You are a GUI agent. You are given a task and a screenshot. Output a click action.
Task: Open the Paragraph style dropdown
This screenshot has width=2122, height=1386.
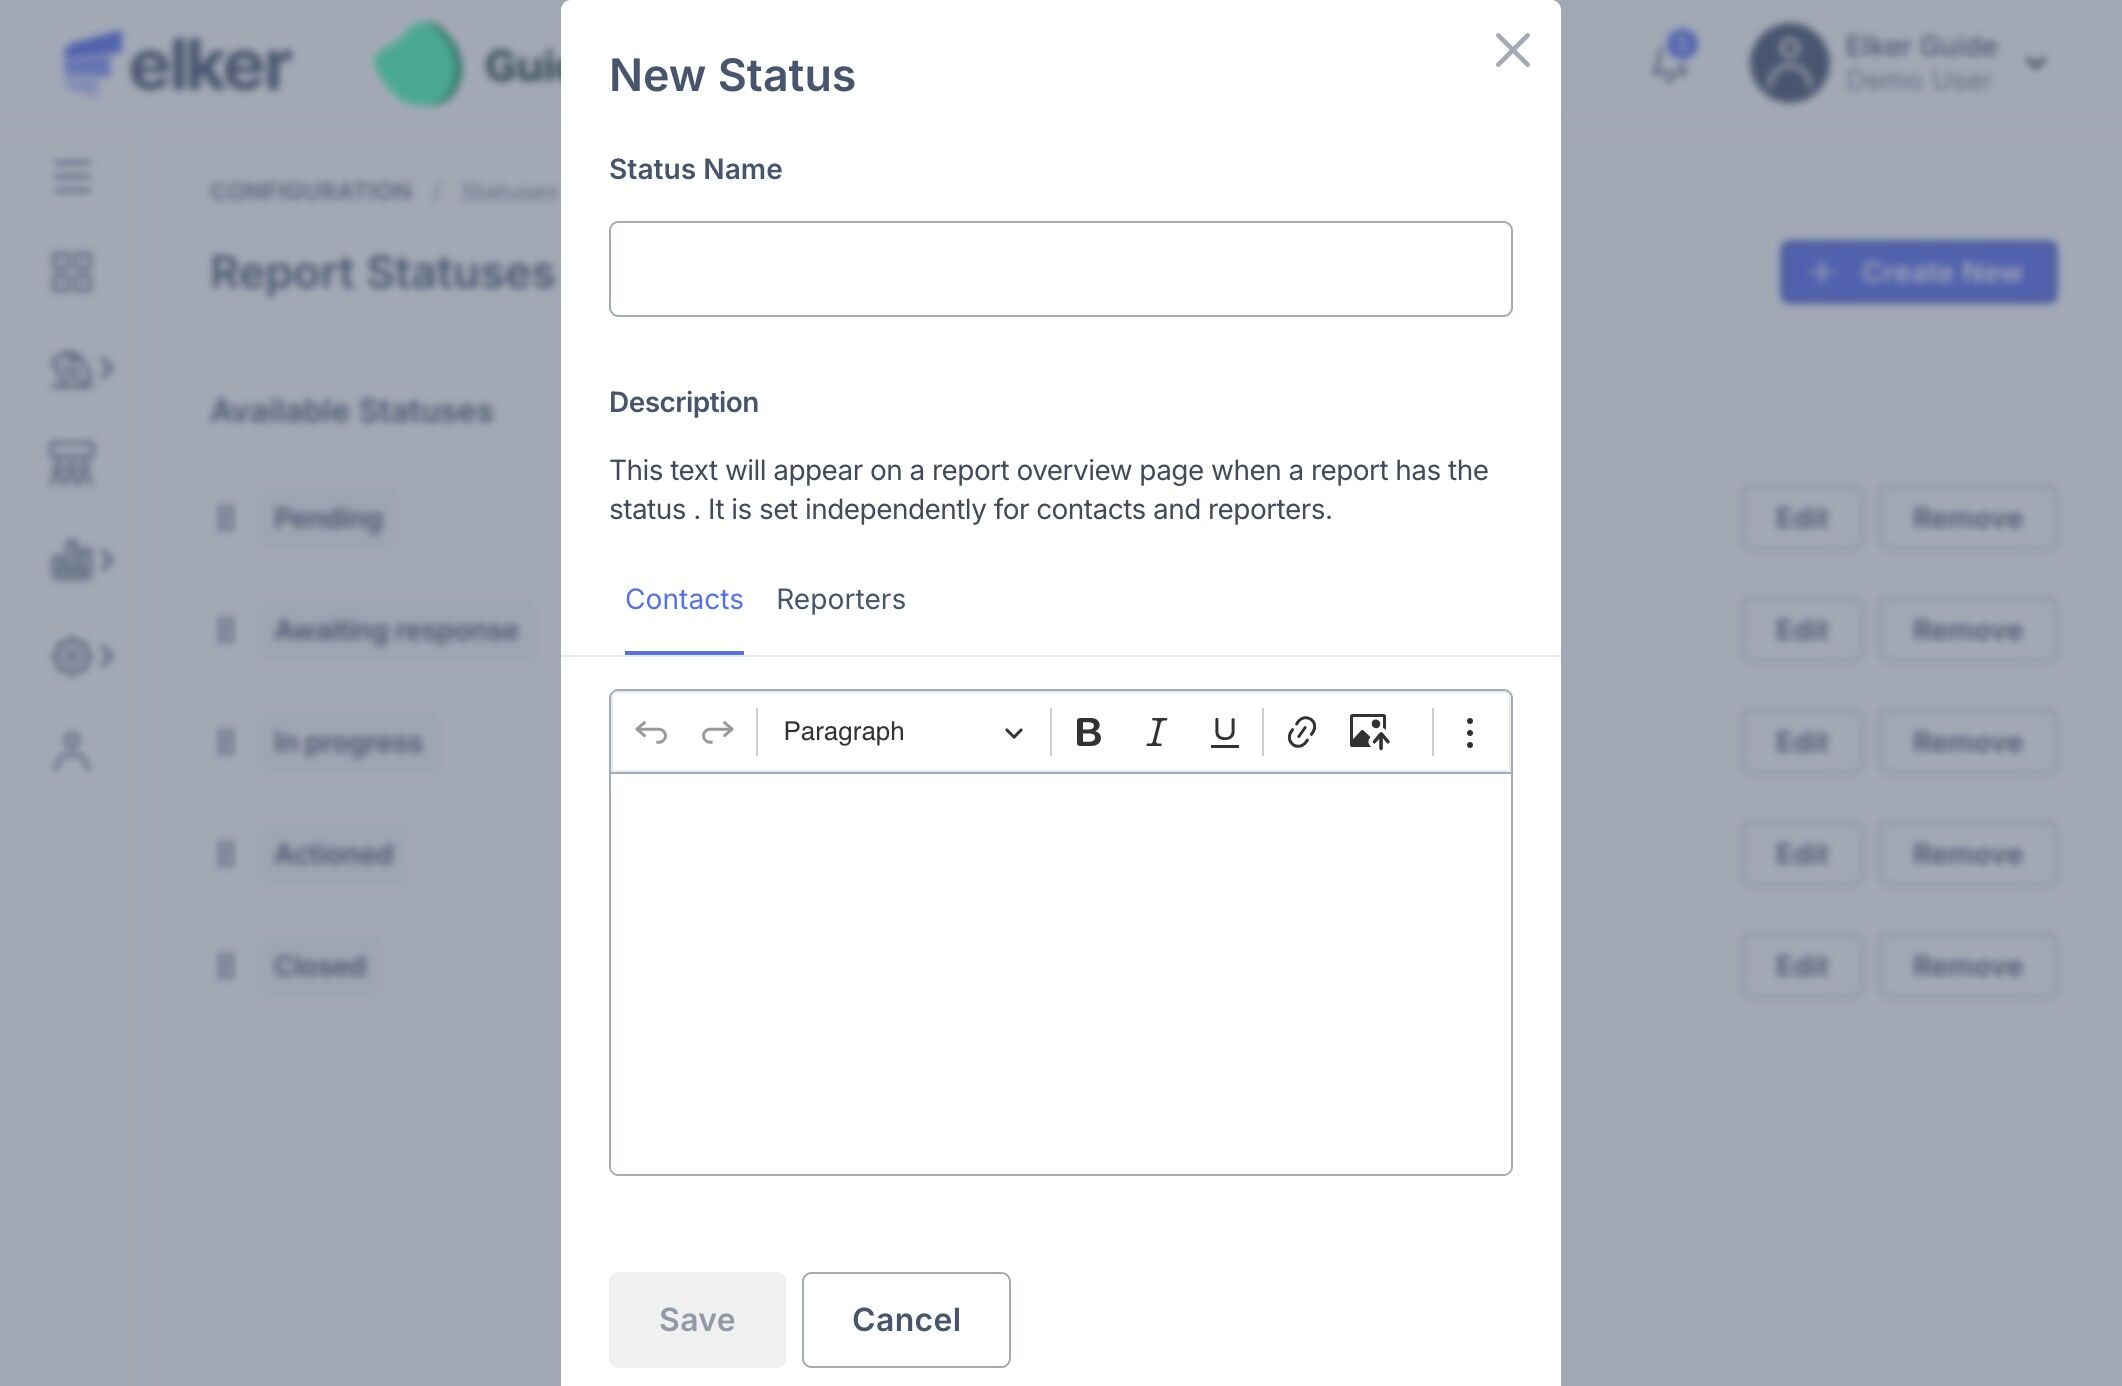902,733
